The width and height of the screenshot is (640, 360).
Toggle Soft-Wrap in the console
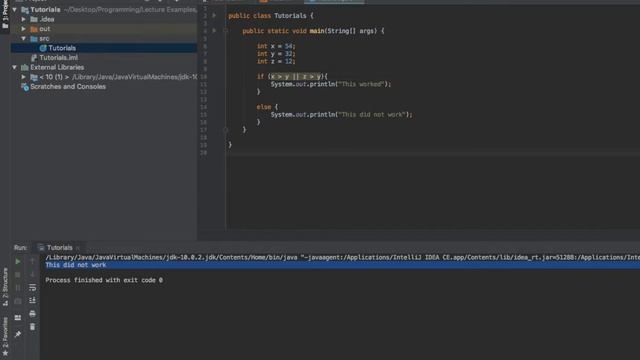pos(33,288)
